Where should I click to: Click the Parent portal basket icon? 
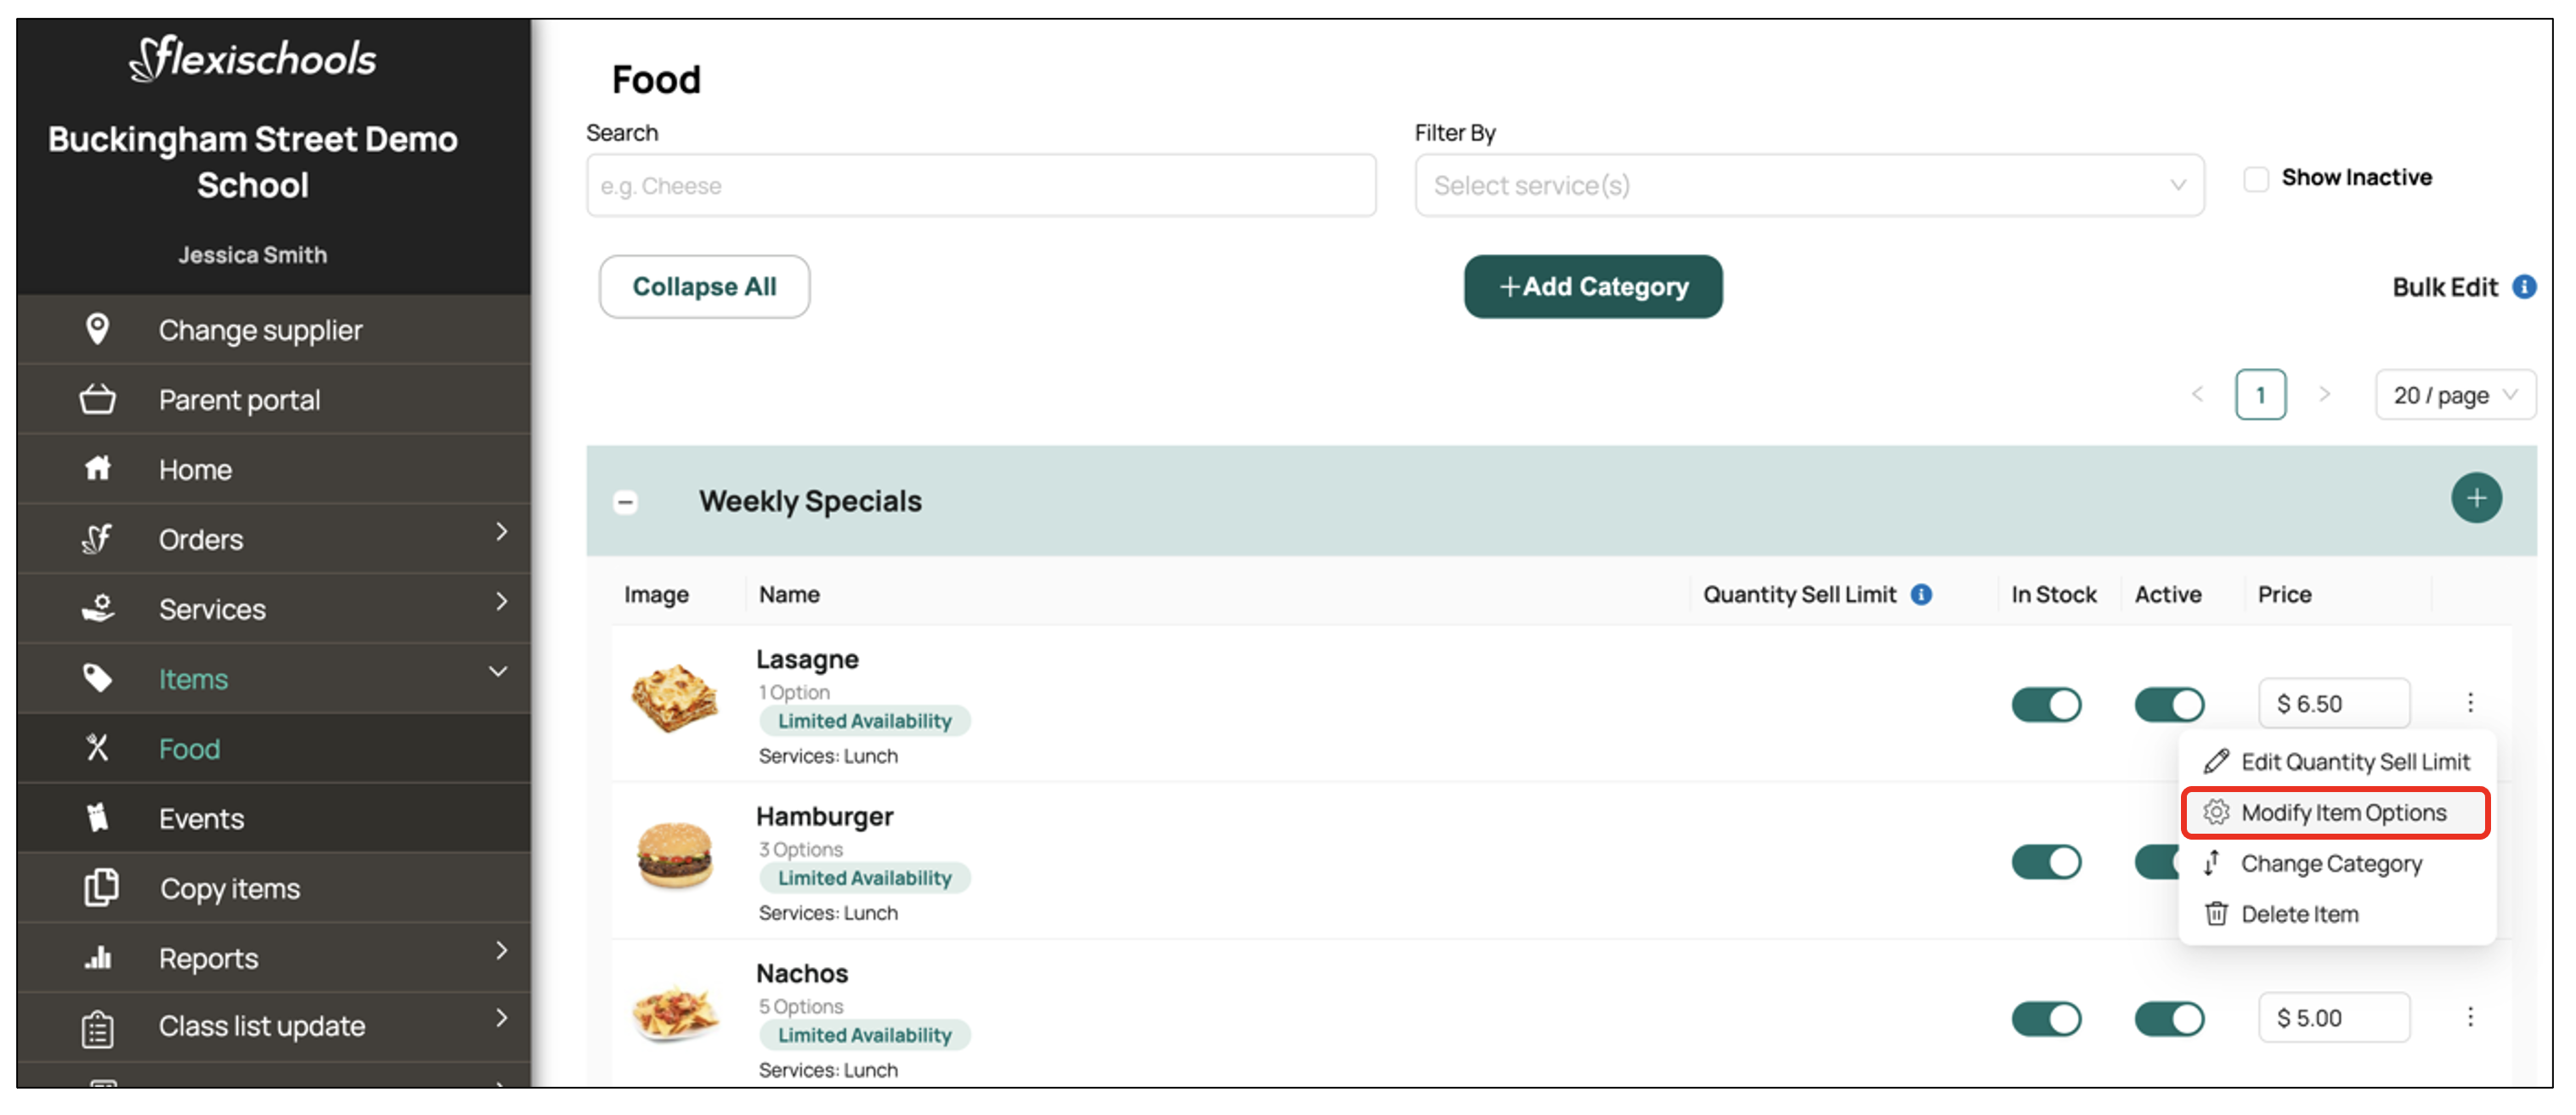point(97,399)
